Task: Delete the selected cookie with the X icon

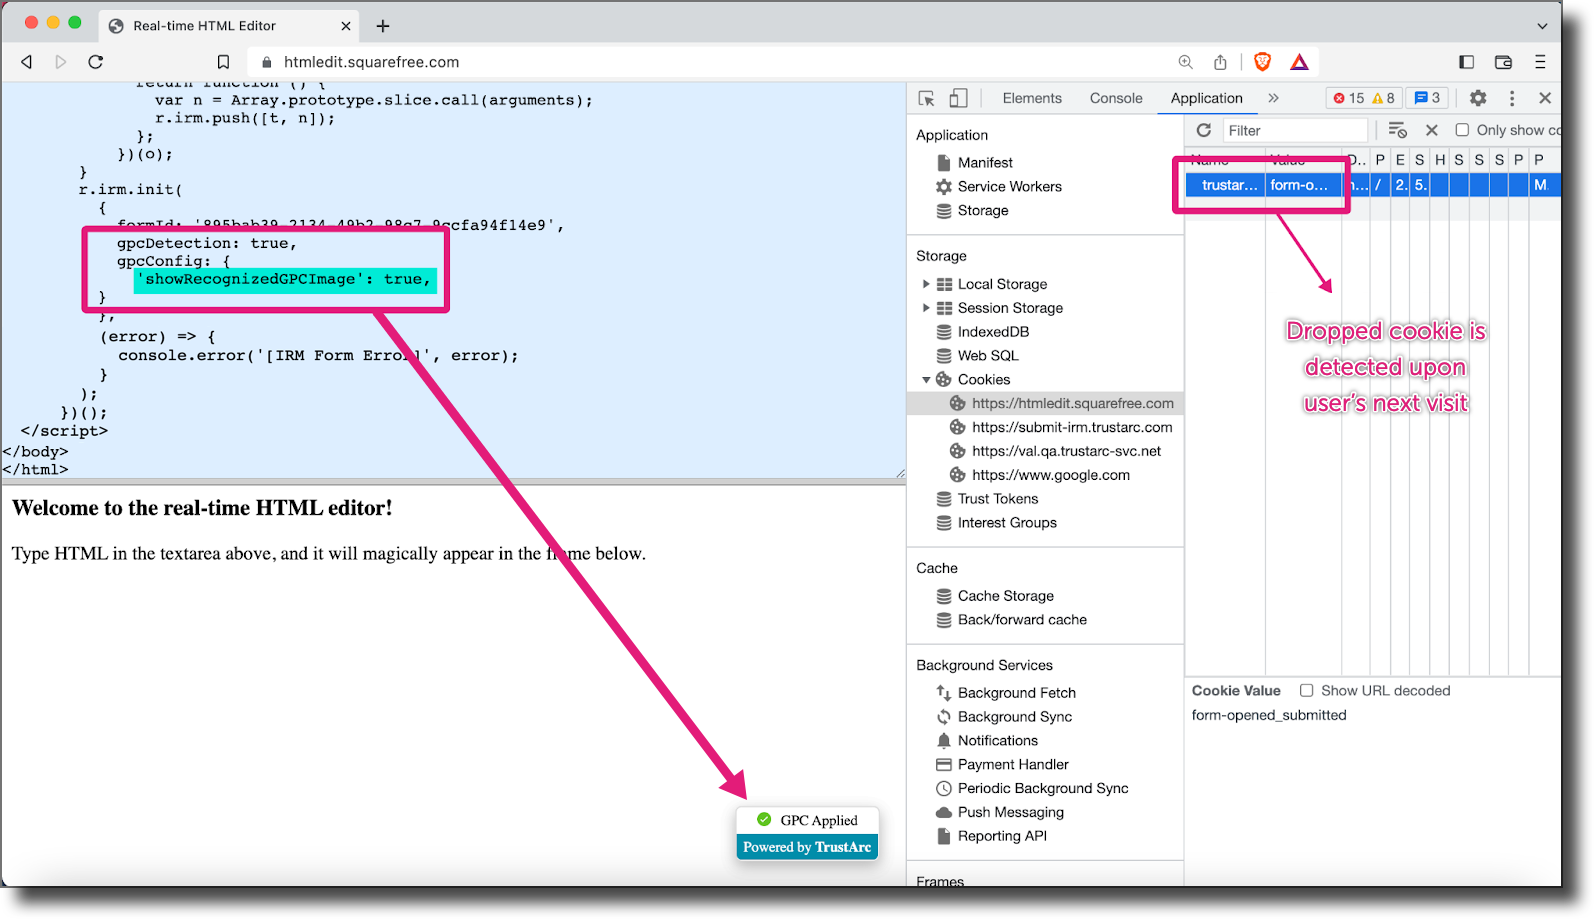Action: point(1432,130)
